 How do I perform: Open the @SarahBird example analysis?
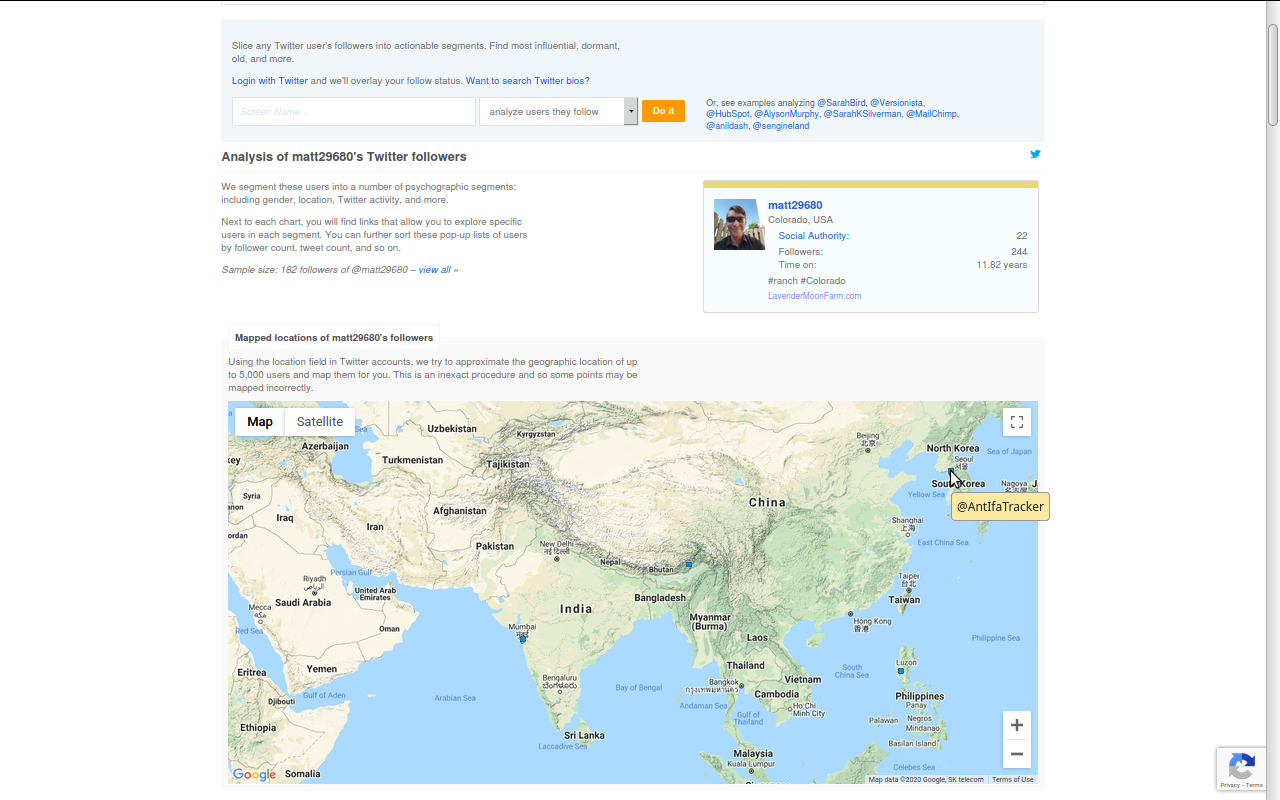point(841,102)
